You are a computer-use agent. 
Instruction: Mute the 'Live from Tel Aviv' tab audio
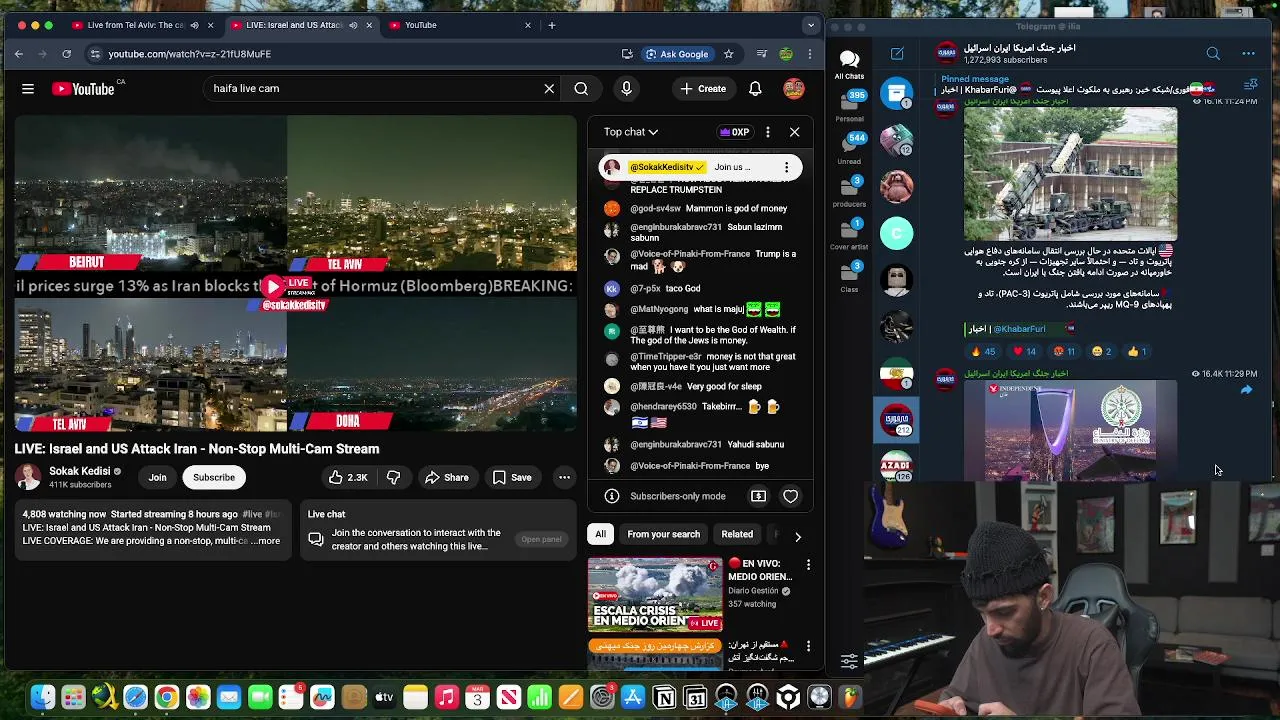tap(194, 25)
